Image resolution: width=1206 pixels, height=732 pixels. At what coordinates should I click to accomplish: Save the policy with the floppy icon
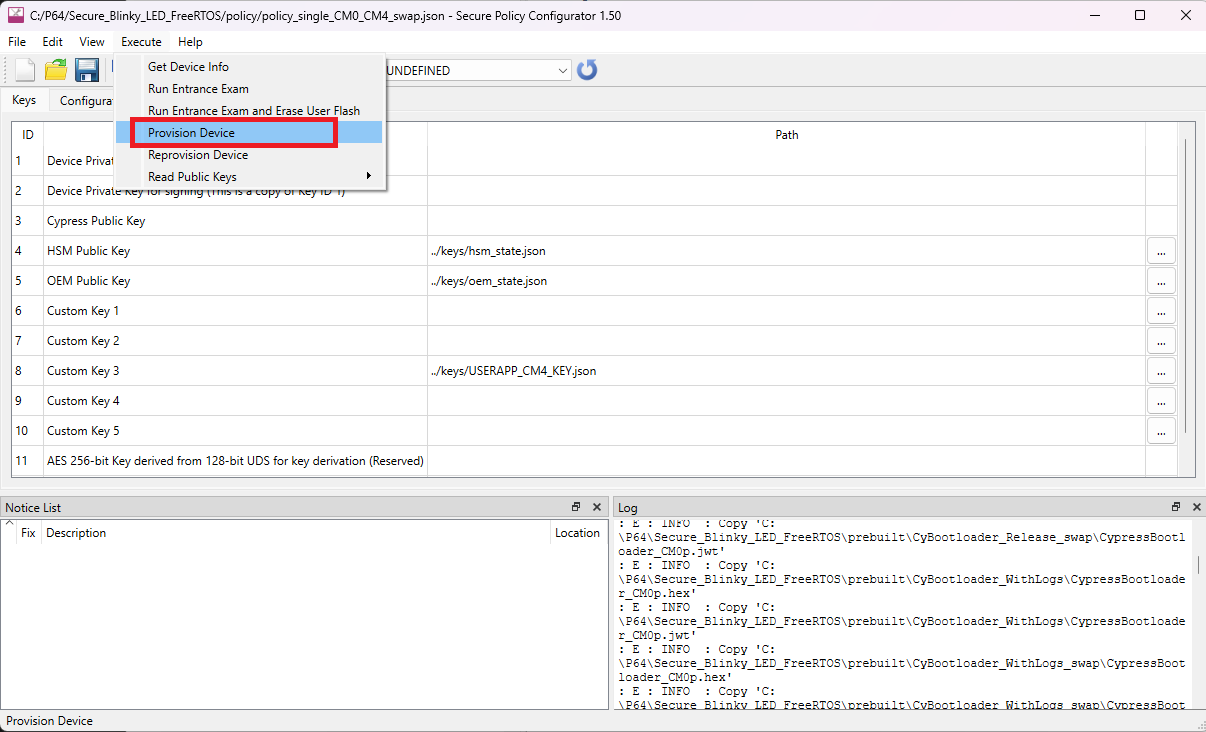pyautogui.click(x=87, y=70)
